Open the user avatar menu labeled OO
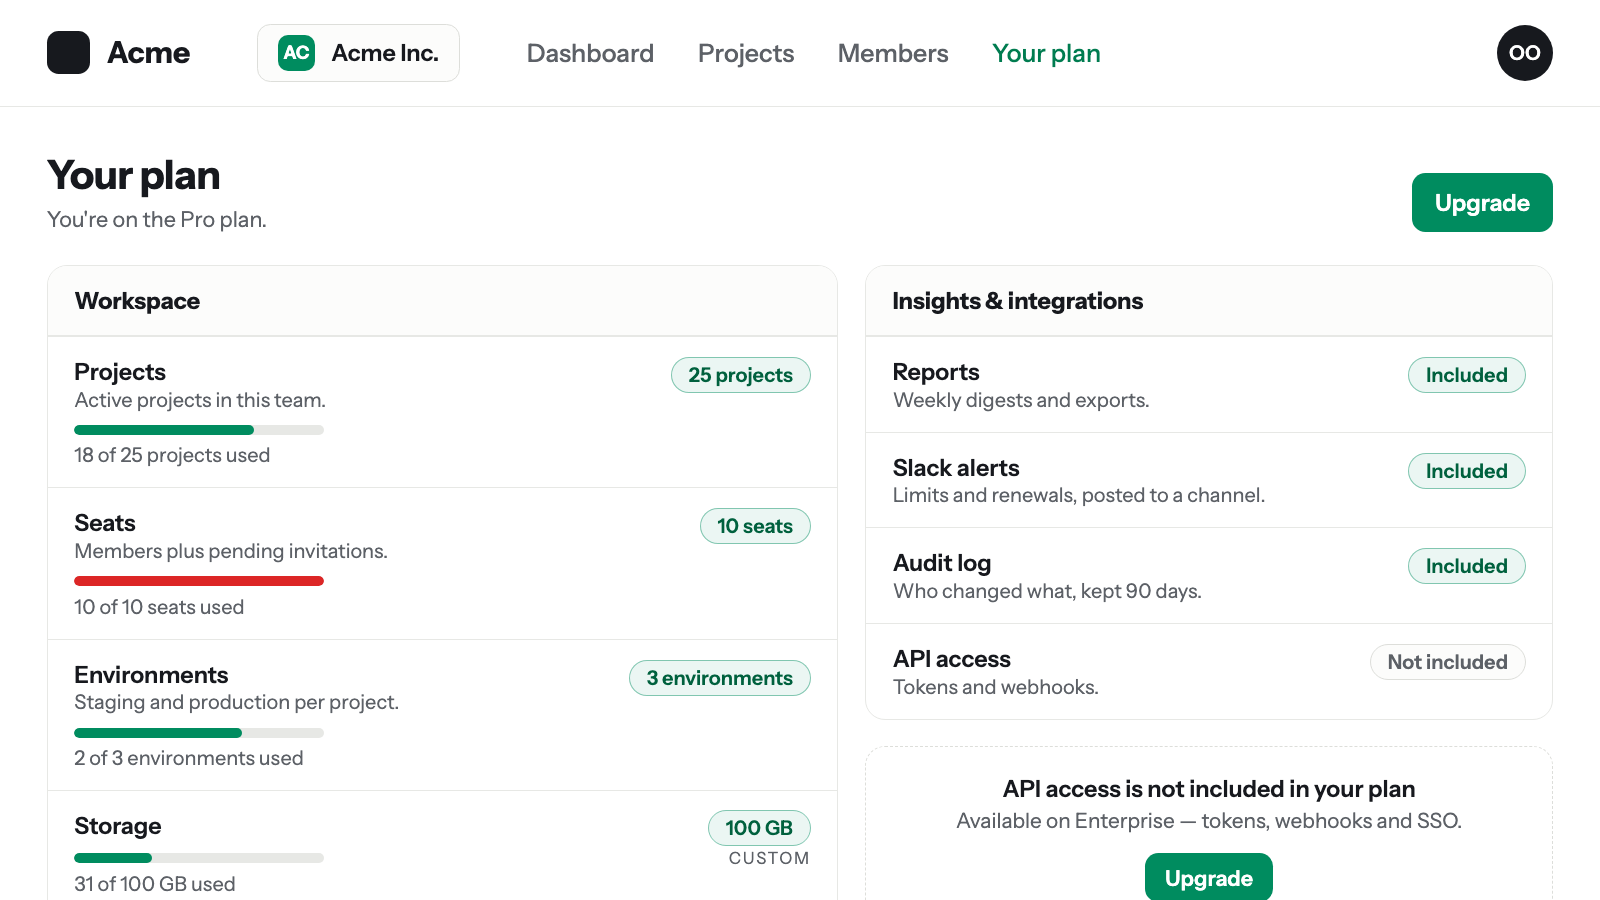Image resolution: width=1600 pixels, height=900 pixels. click(x=1524, y=53)
